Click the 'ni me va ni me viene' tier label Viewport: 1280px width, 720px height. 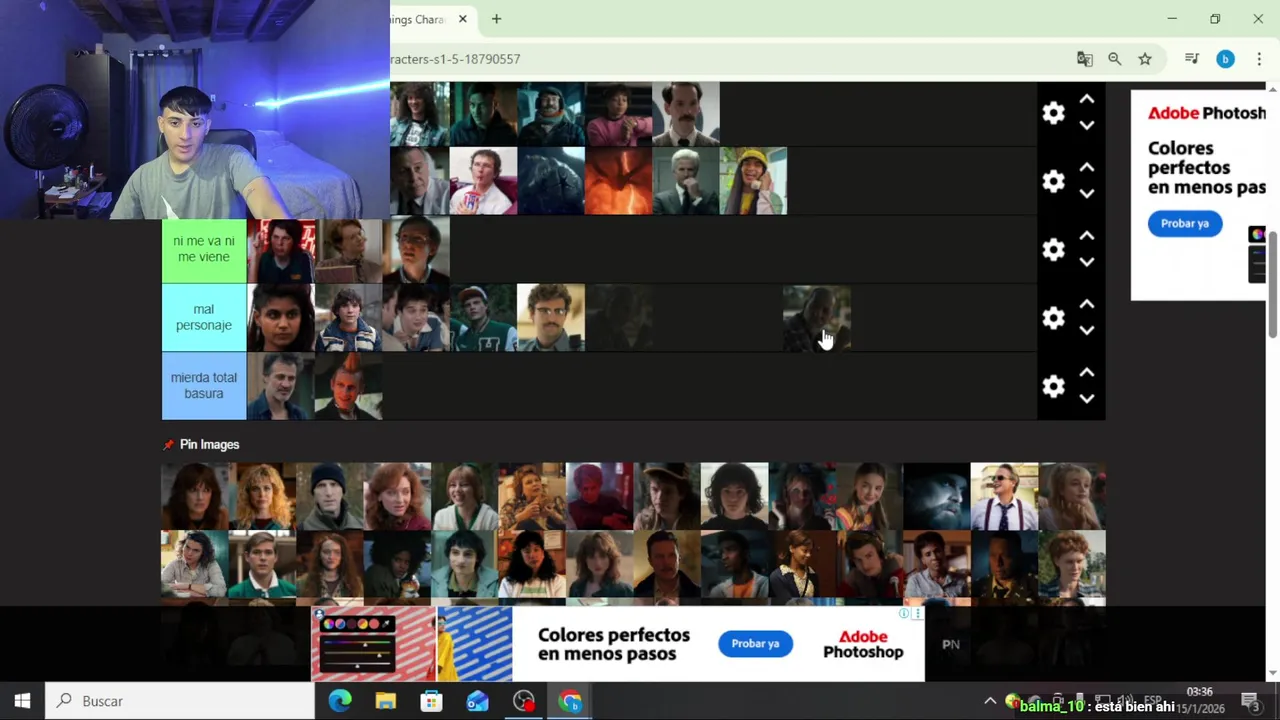coord(204,250)
